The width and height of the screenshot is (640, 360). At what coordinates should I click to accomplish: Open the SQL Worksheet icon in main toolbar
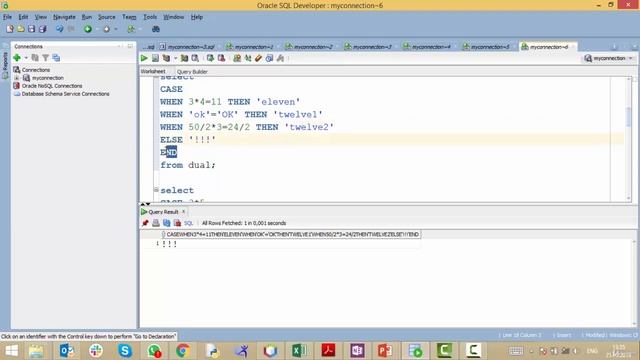(131, 29)
